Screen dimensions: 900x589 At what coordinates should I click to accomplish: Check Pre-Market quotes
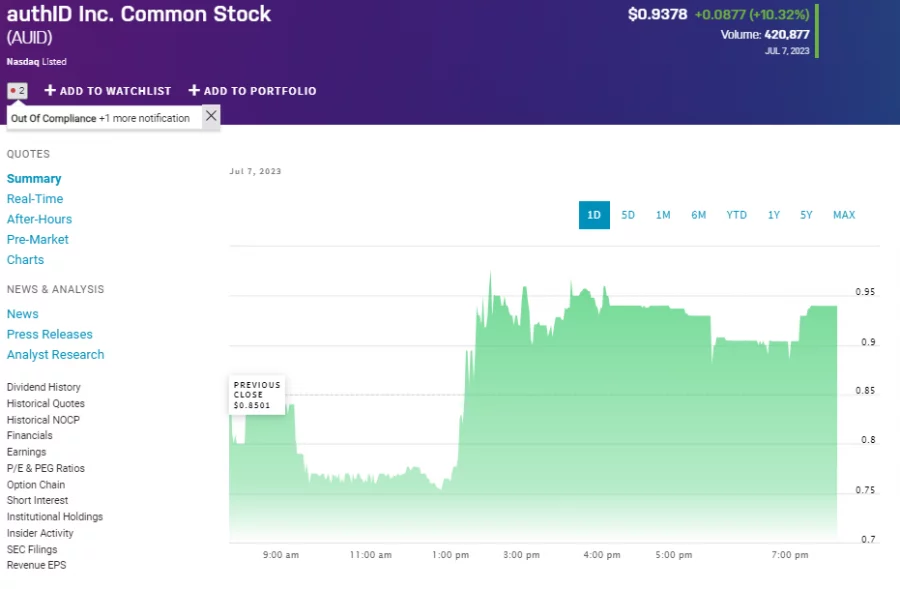coord(37,239)
